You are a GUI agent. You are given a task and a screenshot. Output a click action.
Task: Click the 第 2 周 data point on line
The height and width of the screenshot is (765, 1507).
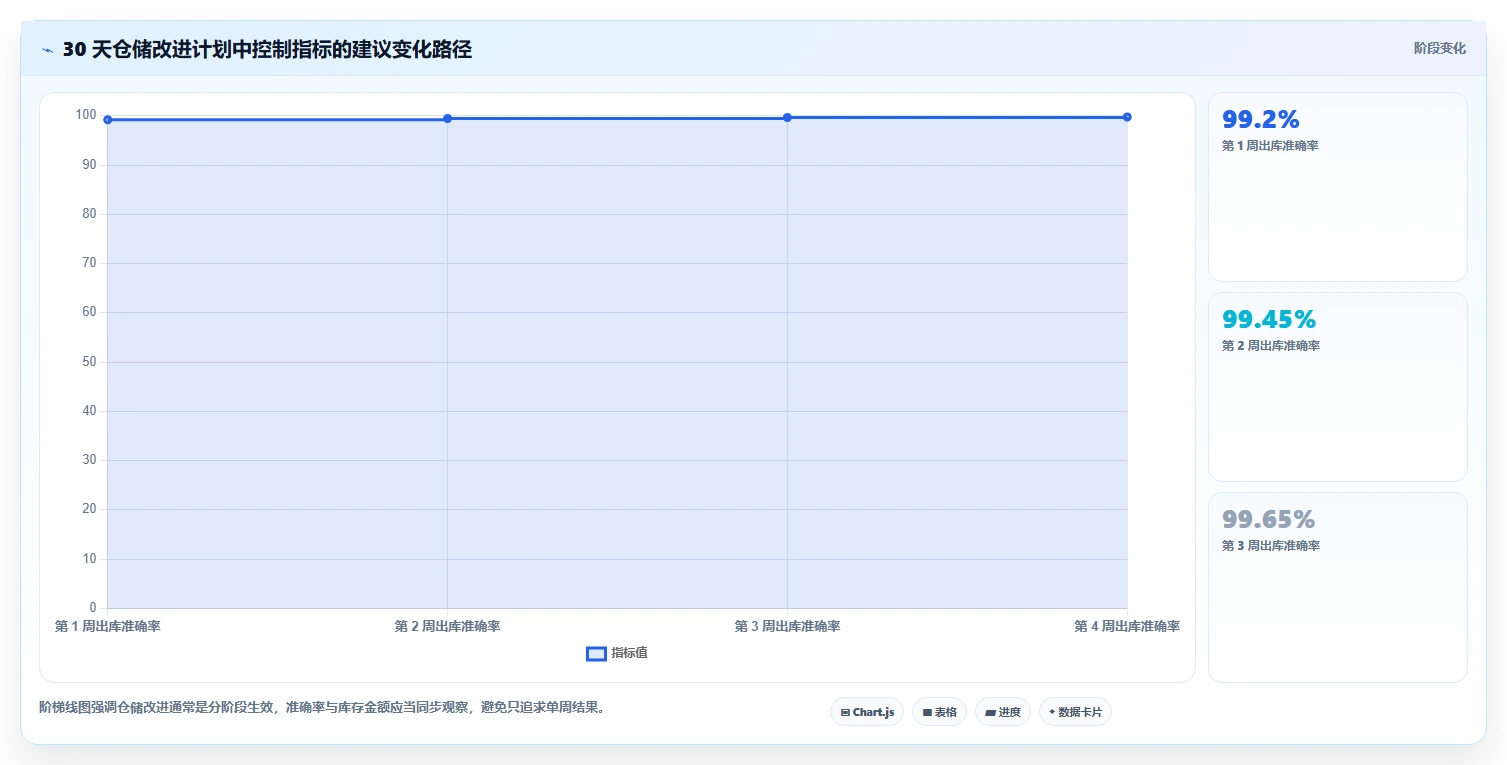[x=447, y=119]
